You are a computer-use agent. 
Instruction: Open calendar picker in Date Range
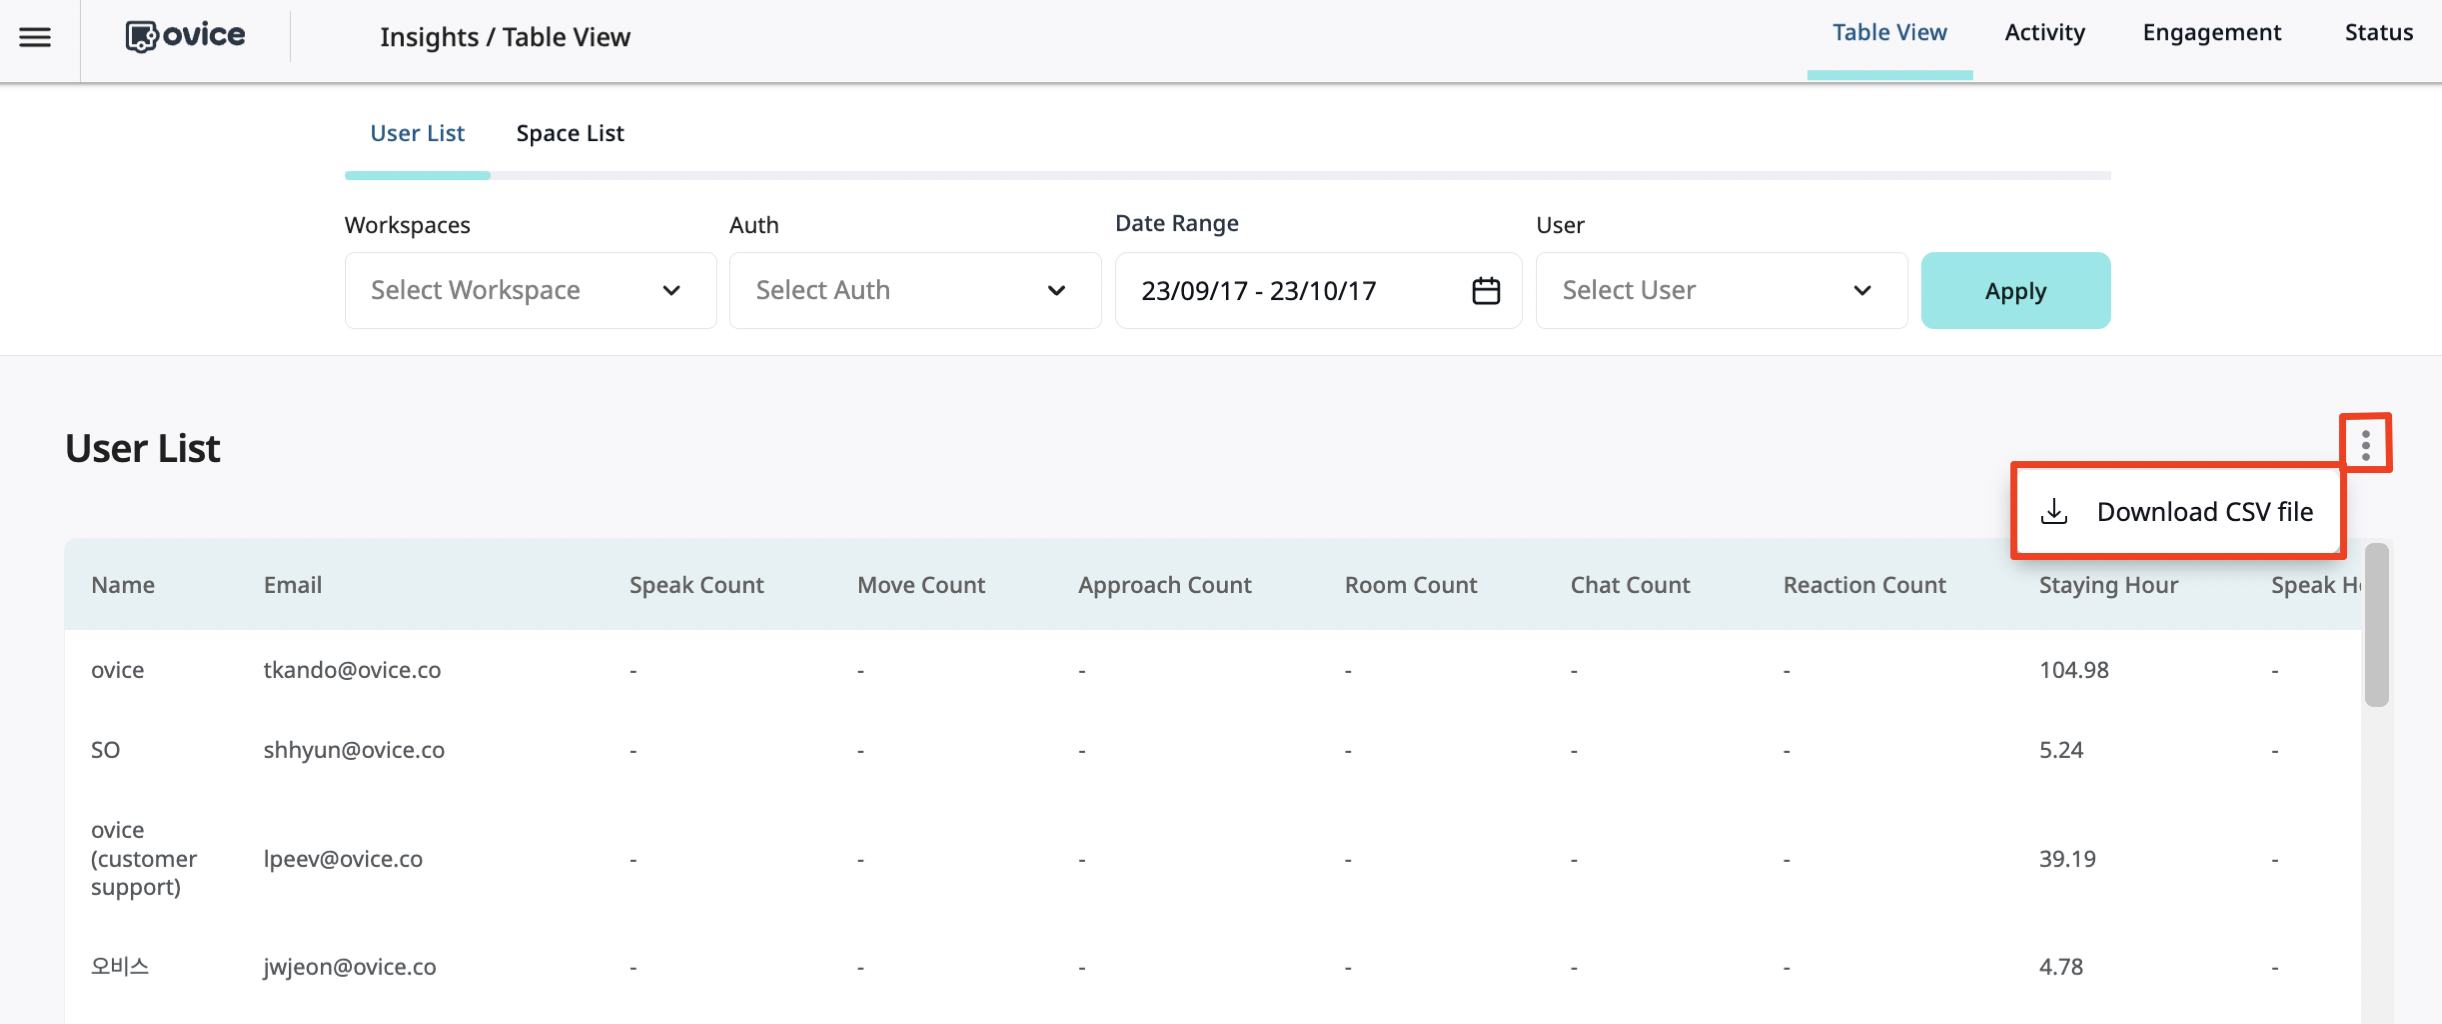point(1486,290)
